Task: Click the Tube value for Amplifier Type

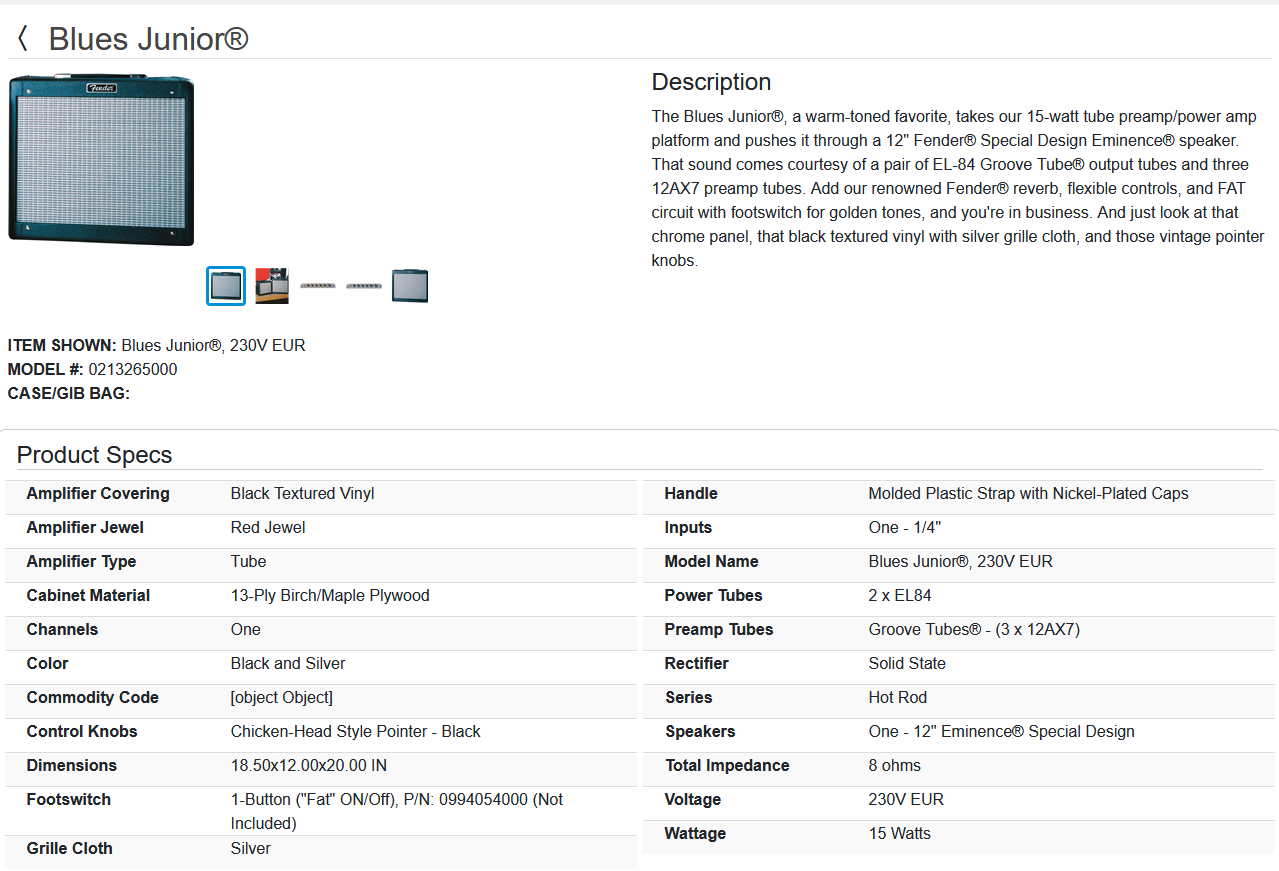Action: [x=249, y=561]
